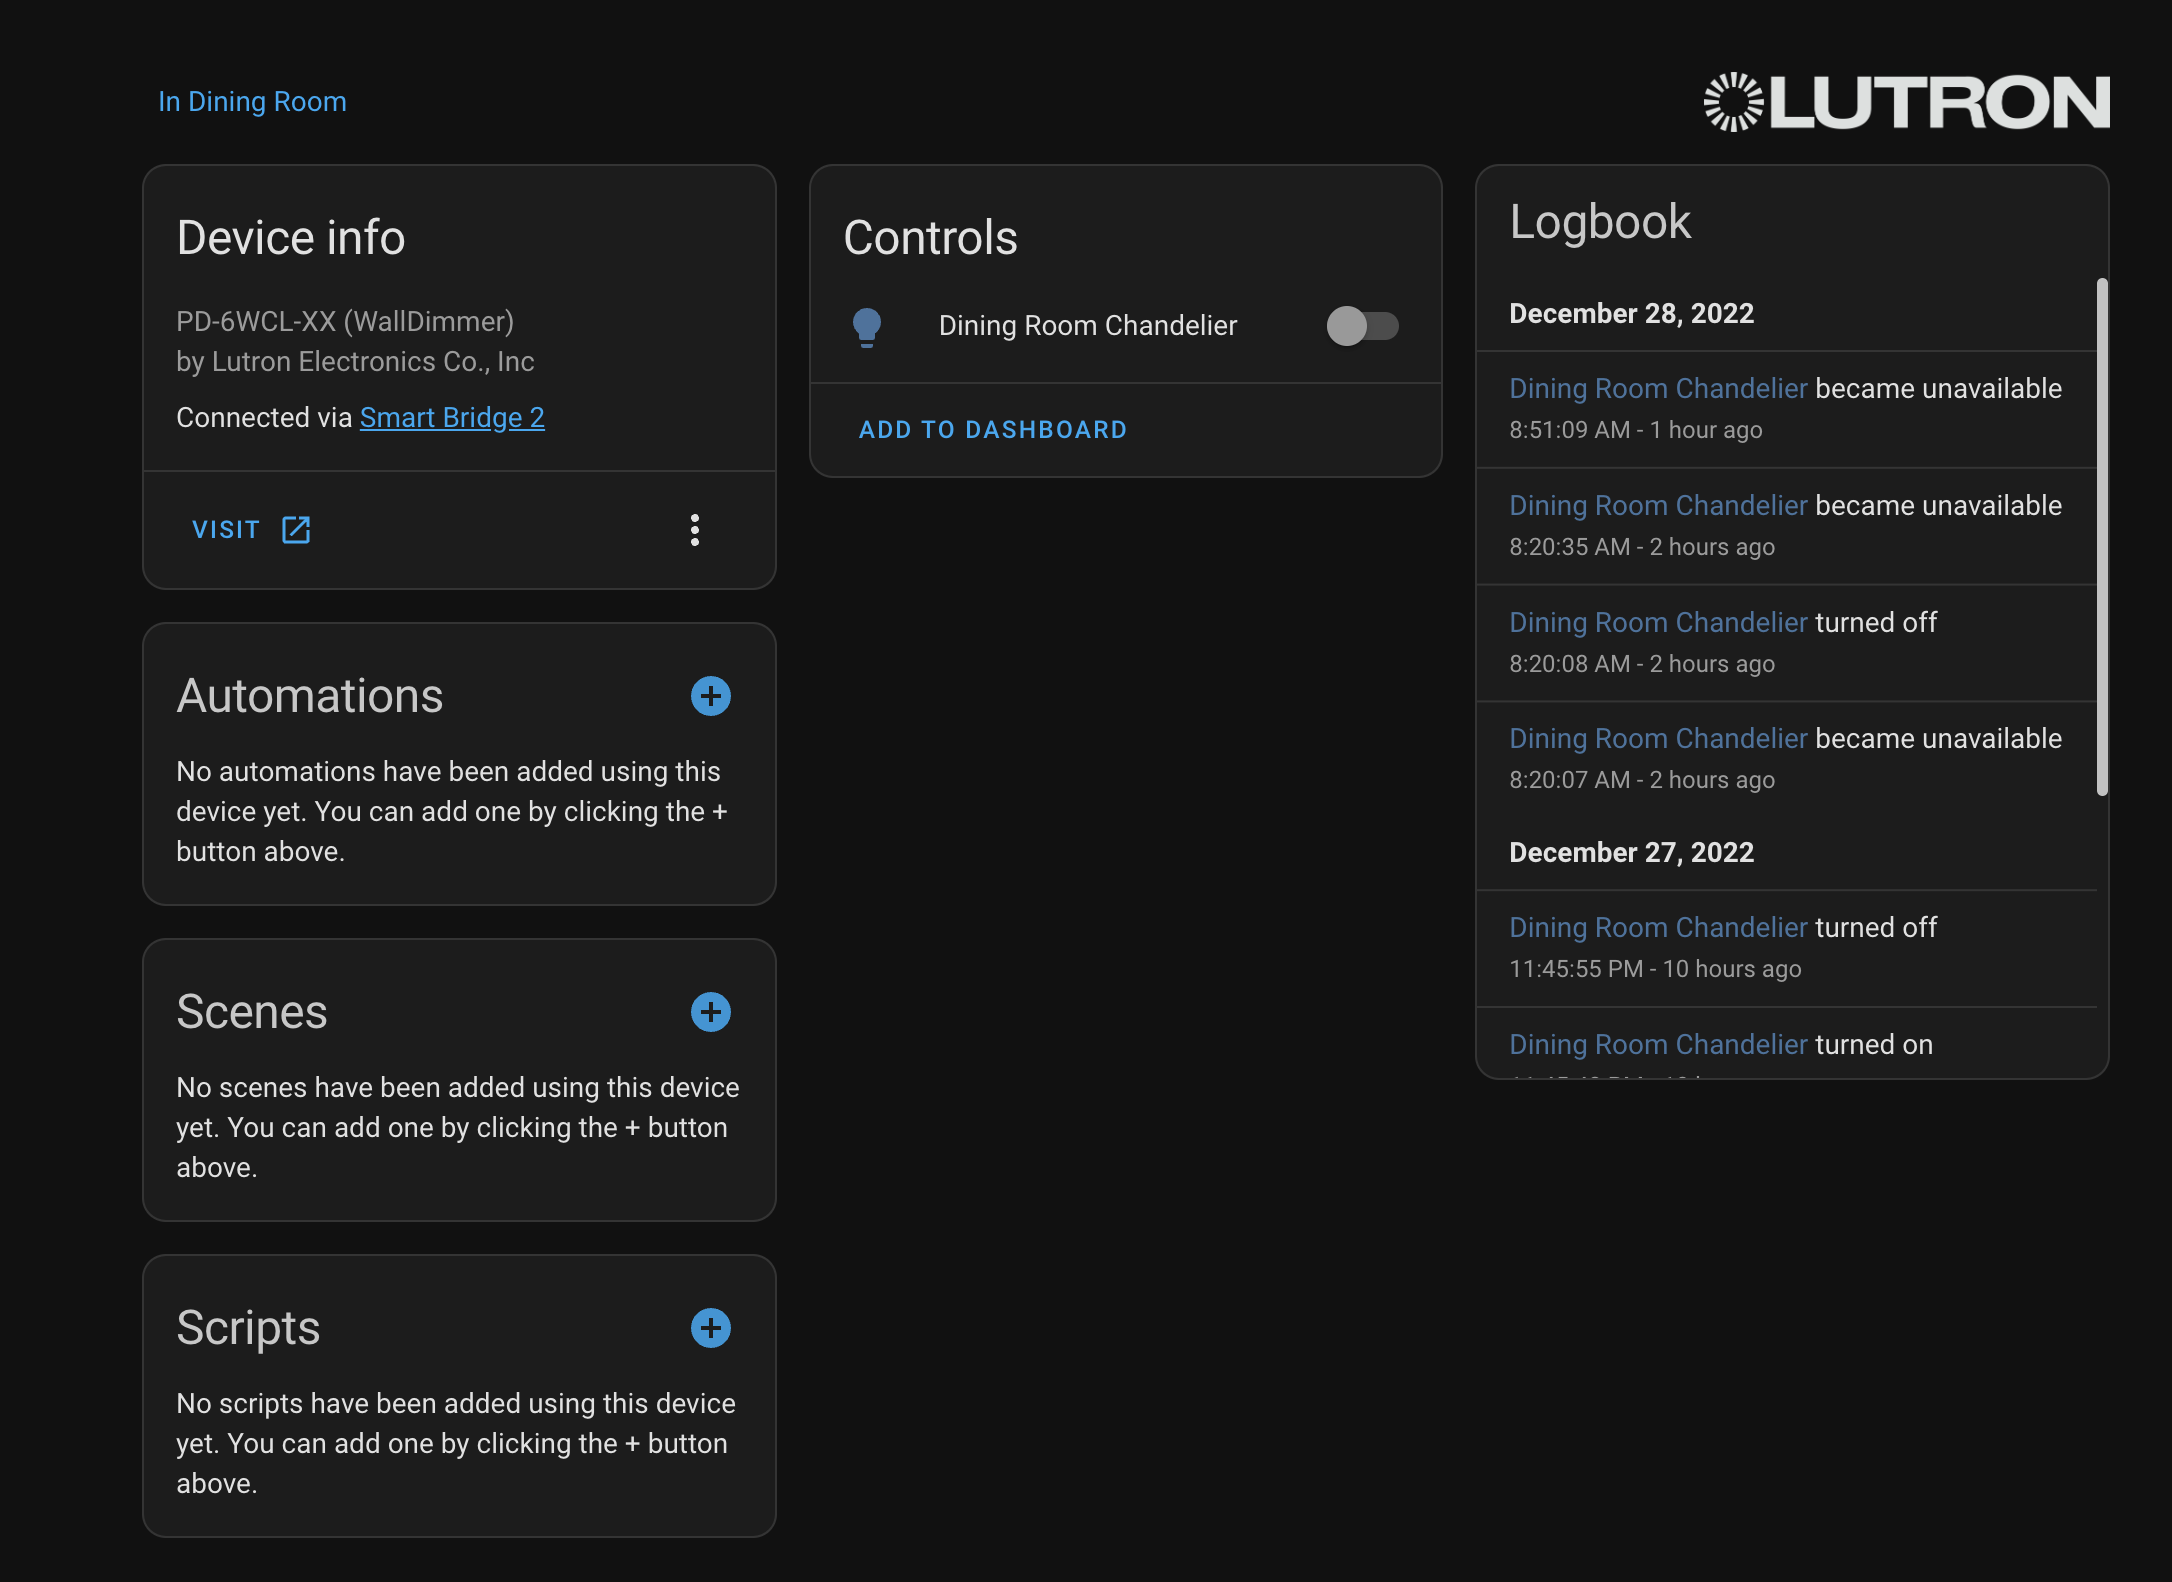2172x1582 pixels.
Task: Add a new scene with plus button
Action: pyautogui.click(x=710, y=1012)
